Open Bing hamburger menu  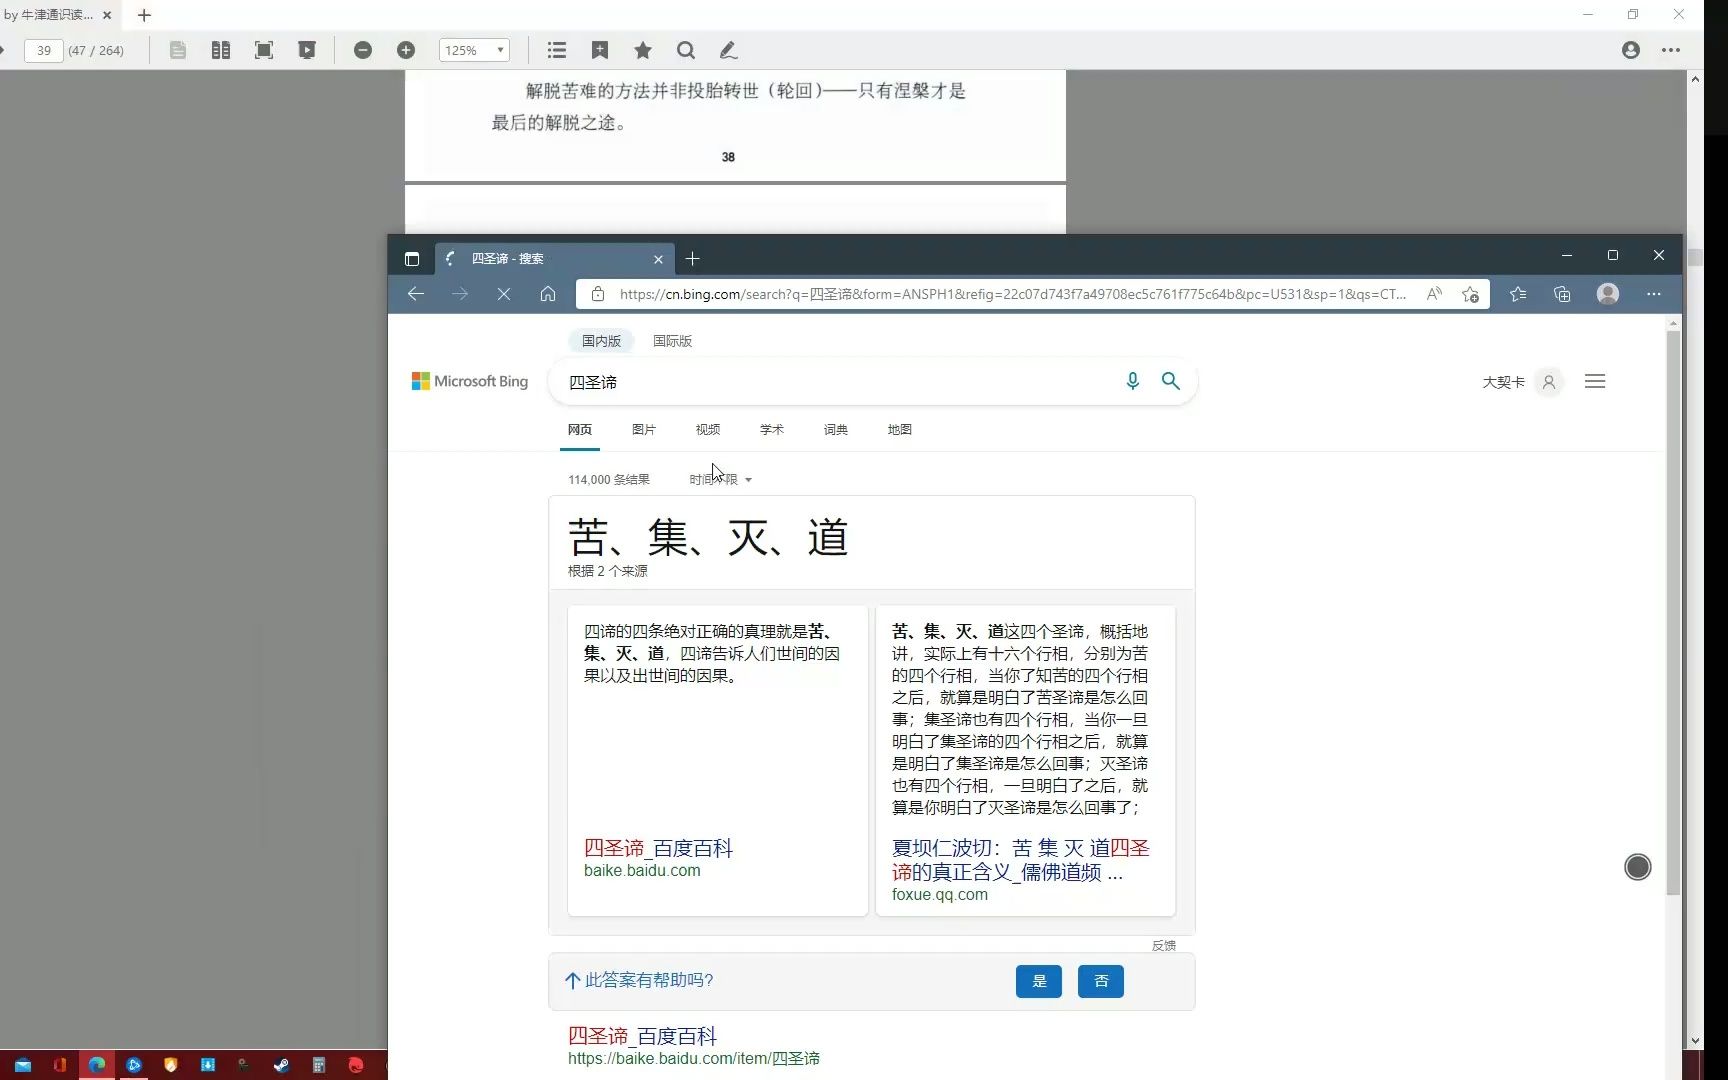[1595, 381]
